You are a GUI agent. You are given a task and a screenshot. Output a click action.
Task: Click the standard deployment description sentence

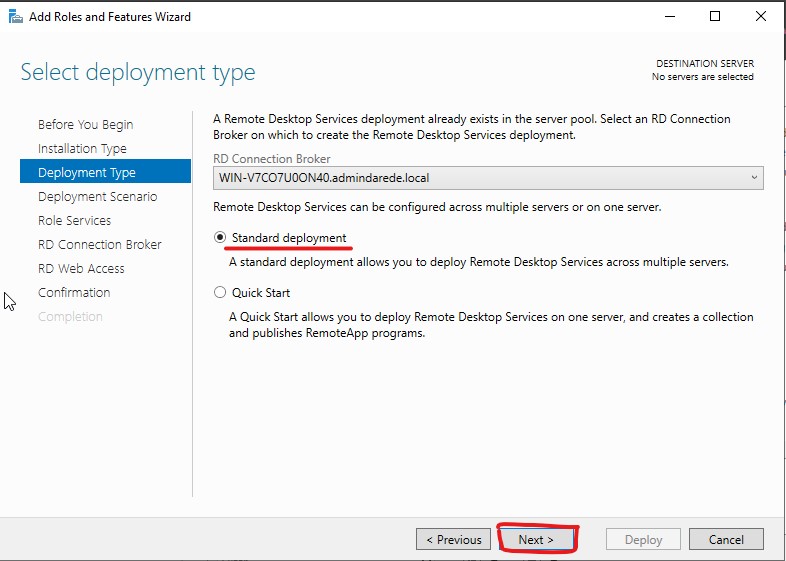pos(479,262)
